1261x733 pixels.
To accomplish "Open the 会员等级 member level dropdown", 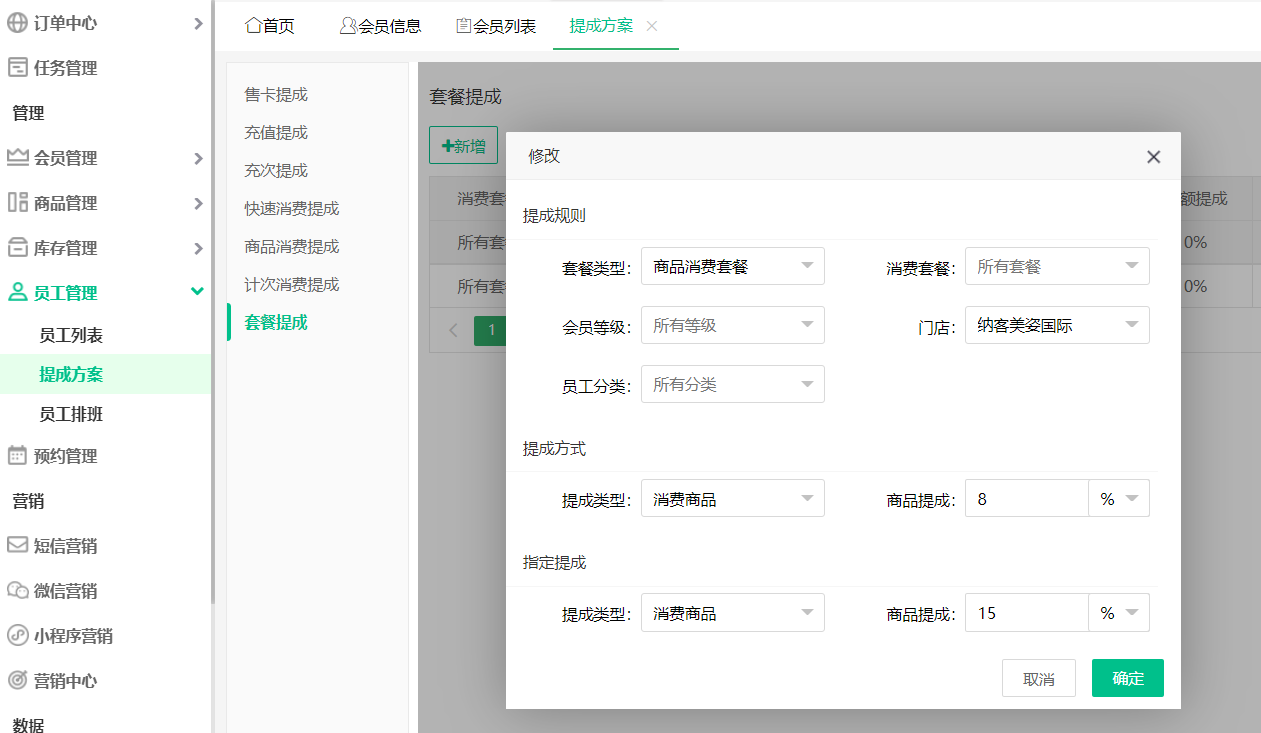I will pyautogui.click(x=732, y=325).
